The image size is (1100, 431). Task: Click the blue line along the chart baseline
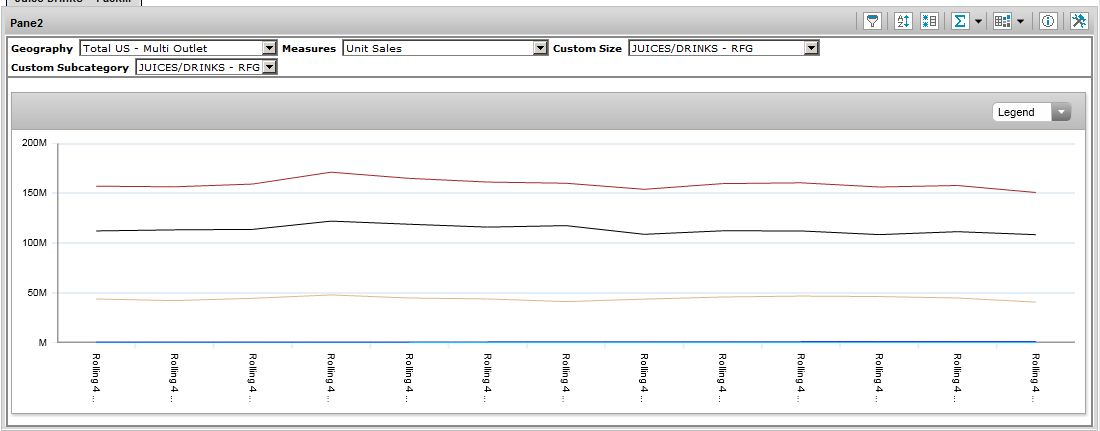500,342
